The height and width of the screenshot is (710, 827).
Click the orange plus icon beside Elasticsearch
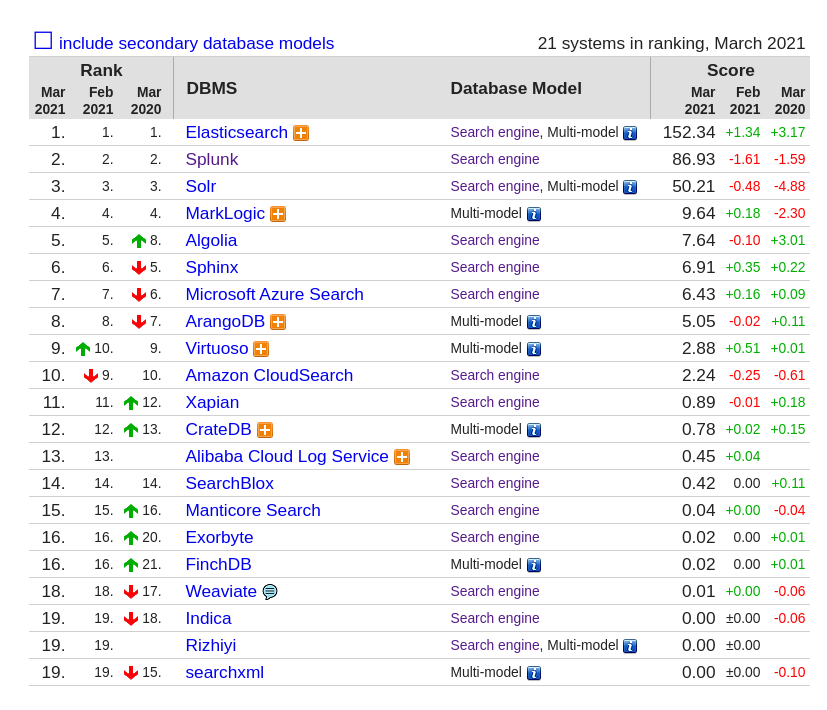pyautogui.click(x=301, y=133)
